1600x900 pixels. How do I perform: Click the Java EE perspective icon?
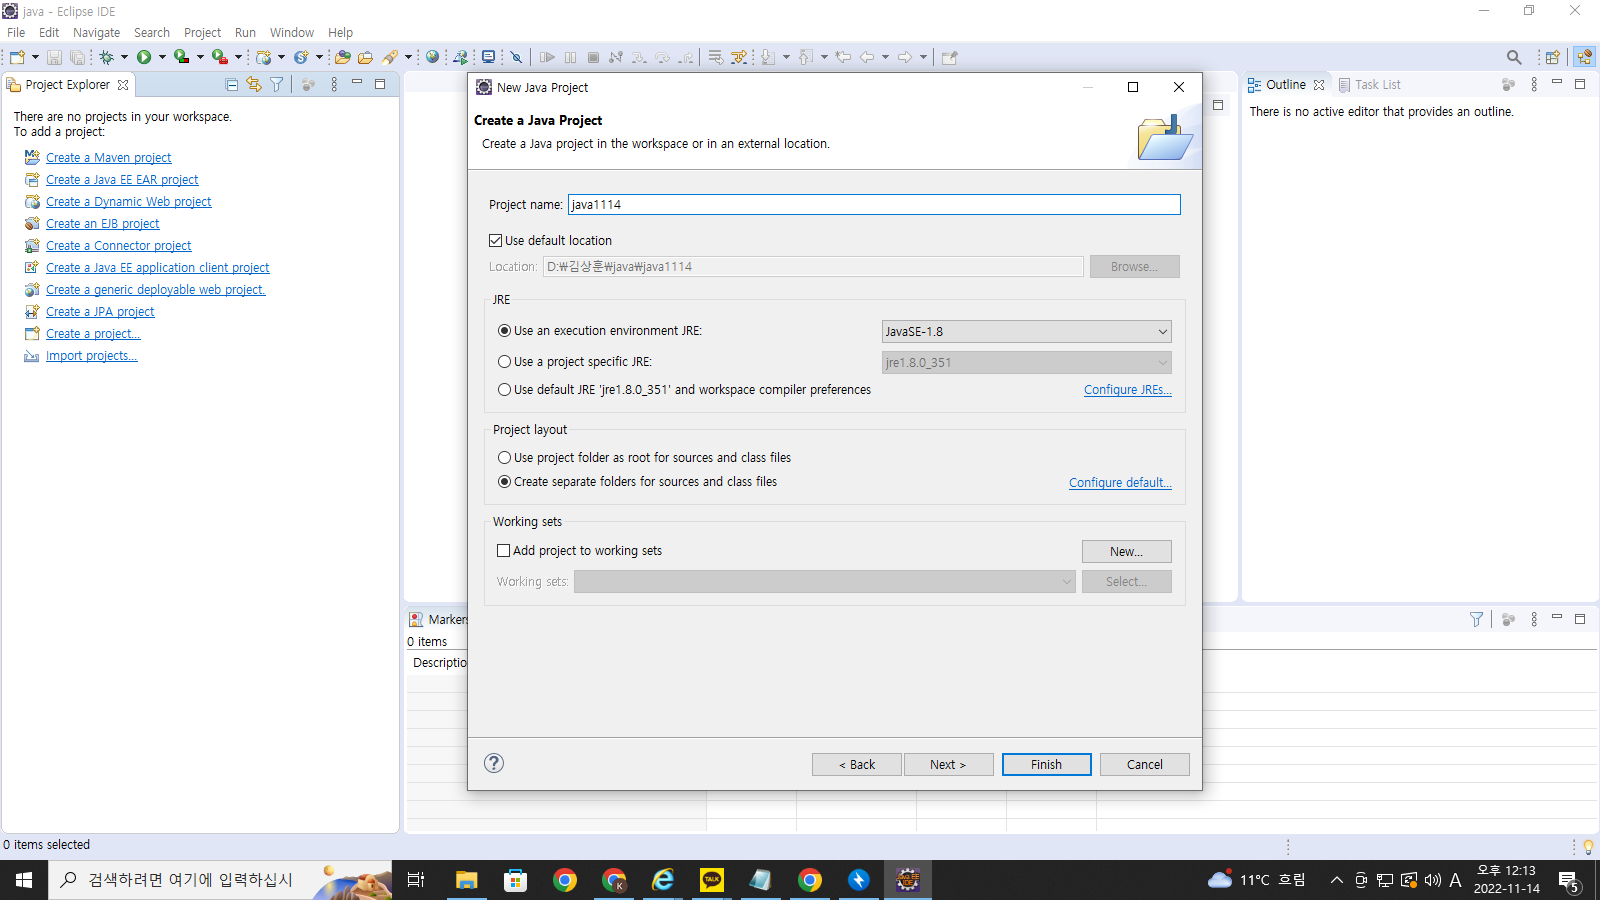1584,57
